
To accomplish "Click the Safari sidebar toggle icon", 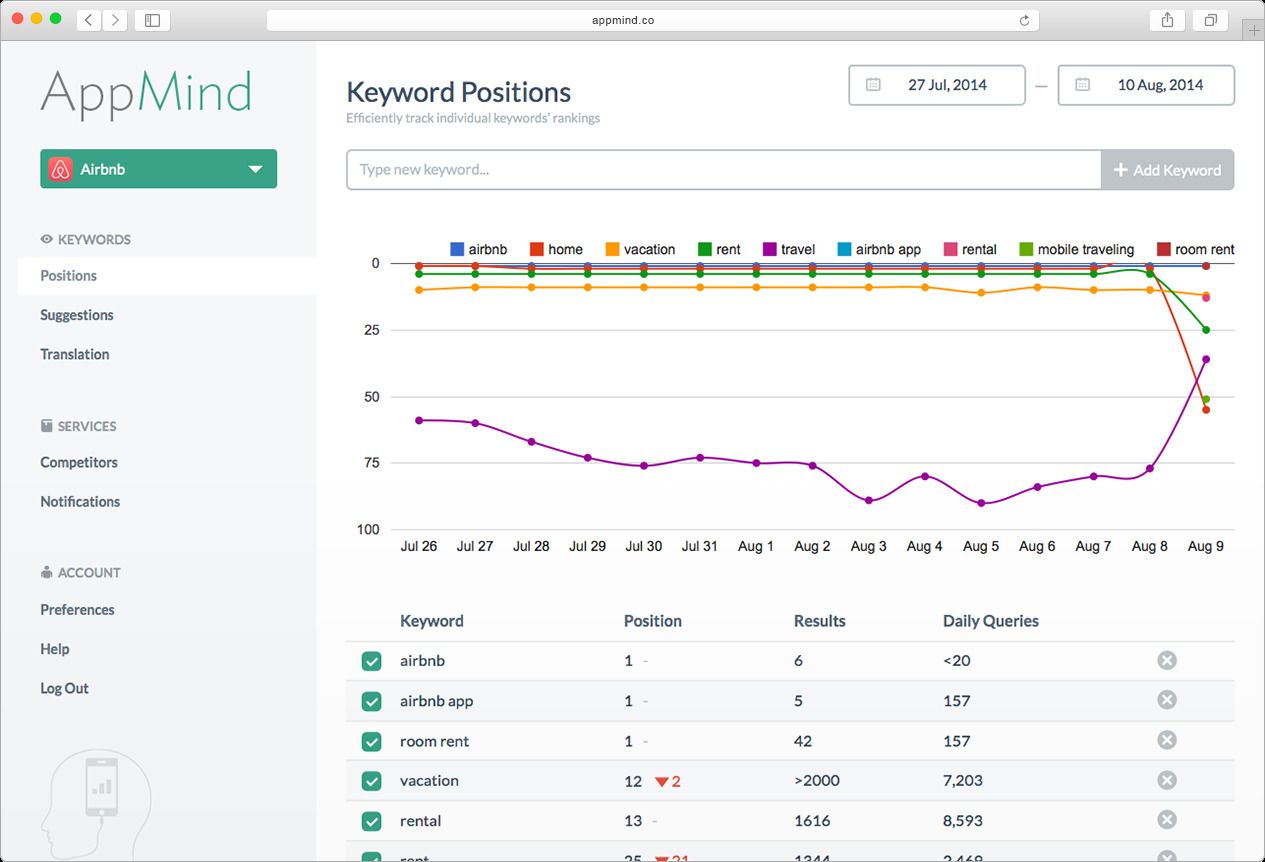I will pyautogui.click(x=152, y=20).
